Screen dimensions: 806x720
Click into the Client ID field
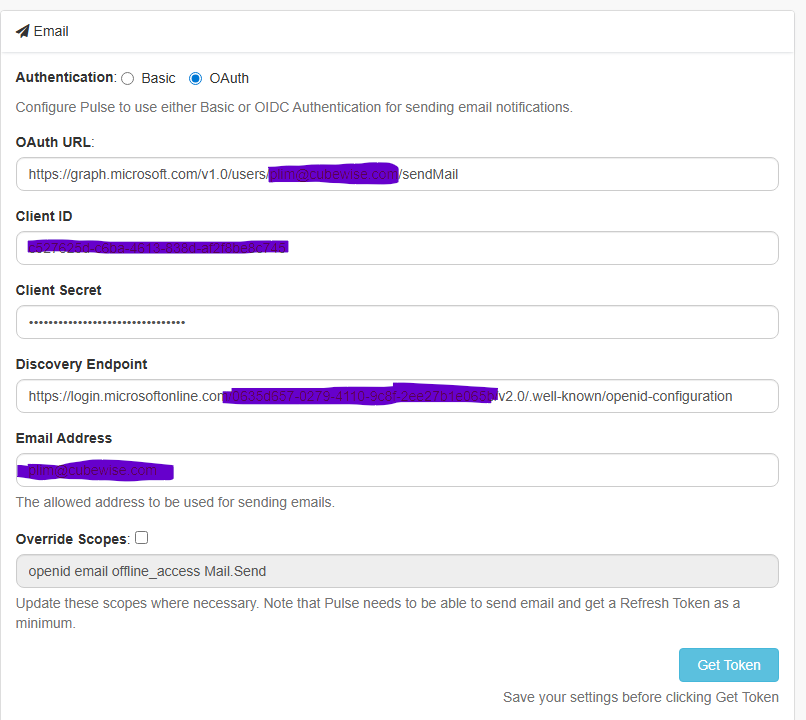pos(397,248)
